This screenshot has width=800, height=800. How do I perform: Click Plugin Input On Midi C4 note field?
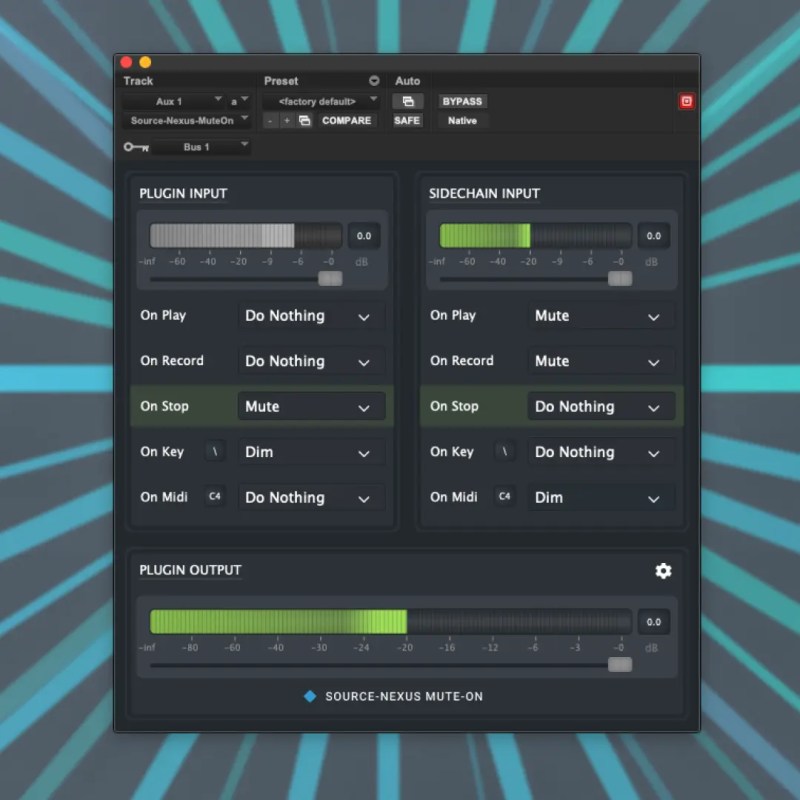pos(215,496)
